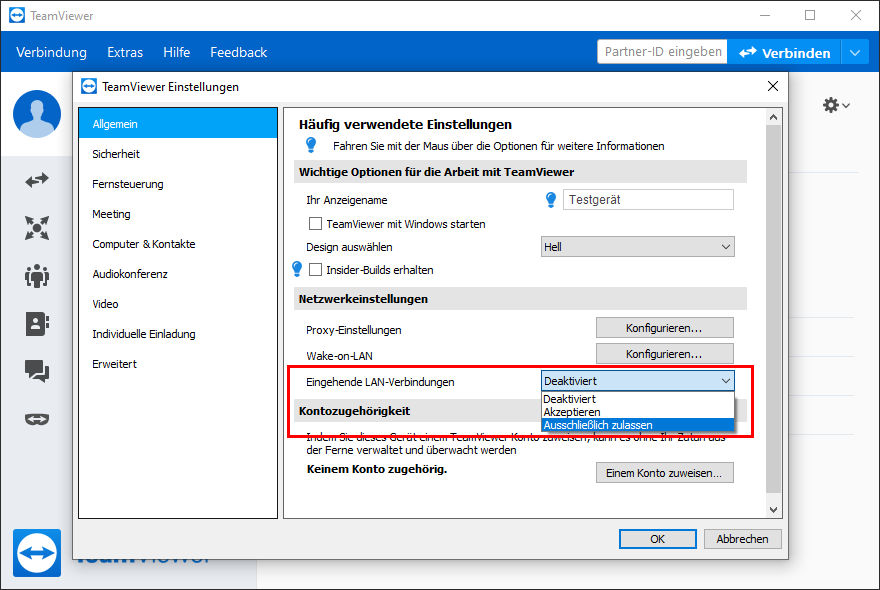Switch to the Meeting settings category
Image resolution: width=880 pixels, height=590 pixels.
click(178, 214)
